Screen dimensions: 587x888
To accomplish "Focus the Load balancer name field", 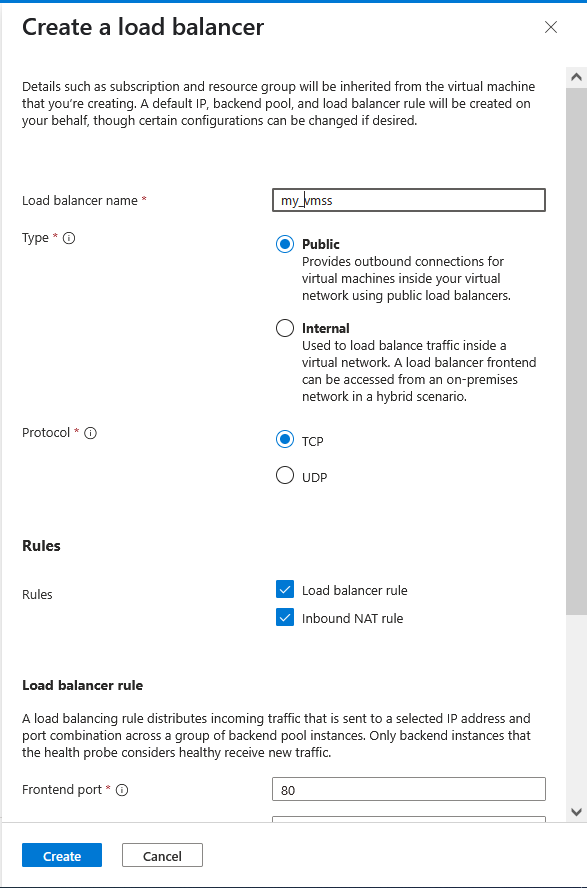I will pyautogui.click(x=409, y=200).
